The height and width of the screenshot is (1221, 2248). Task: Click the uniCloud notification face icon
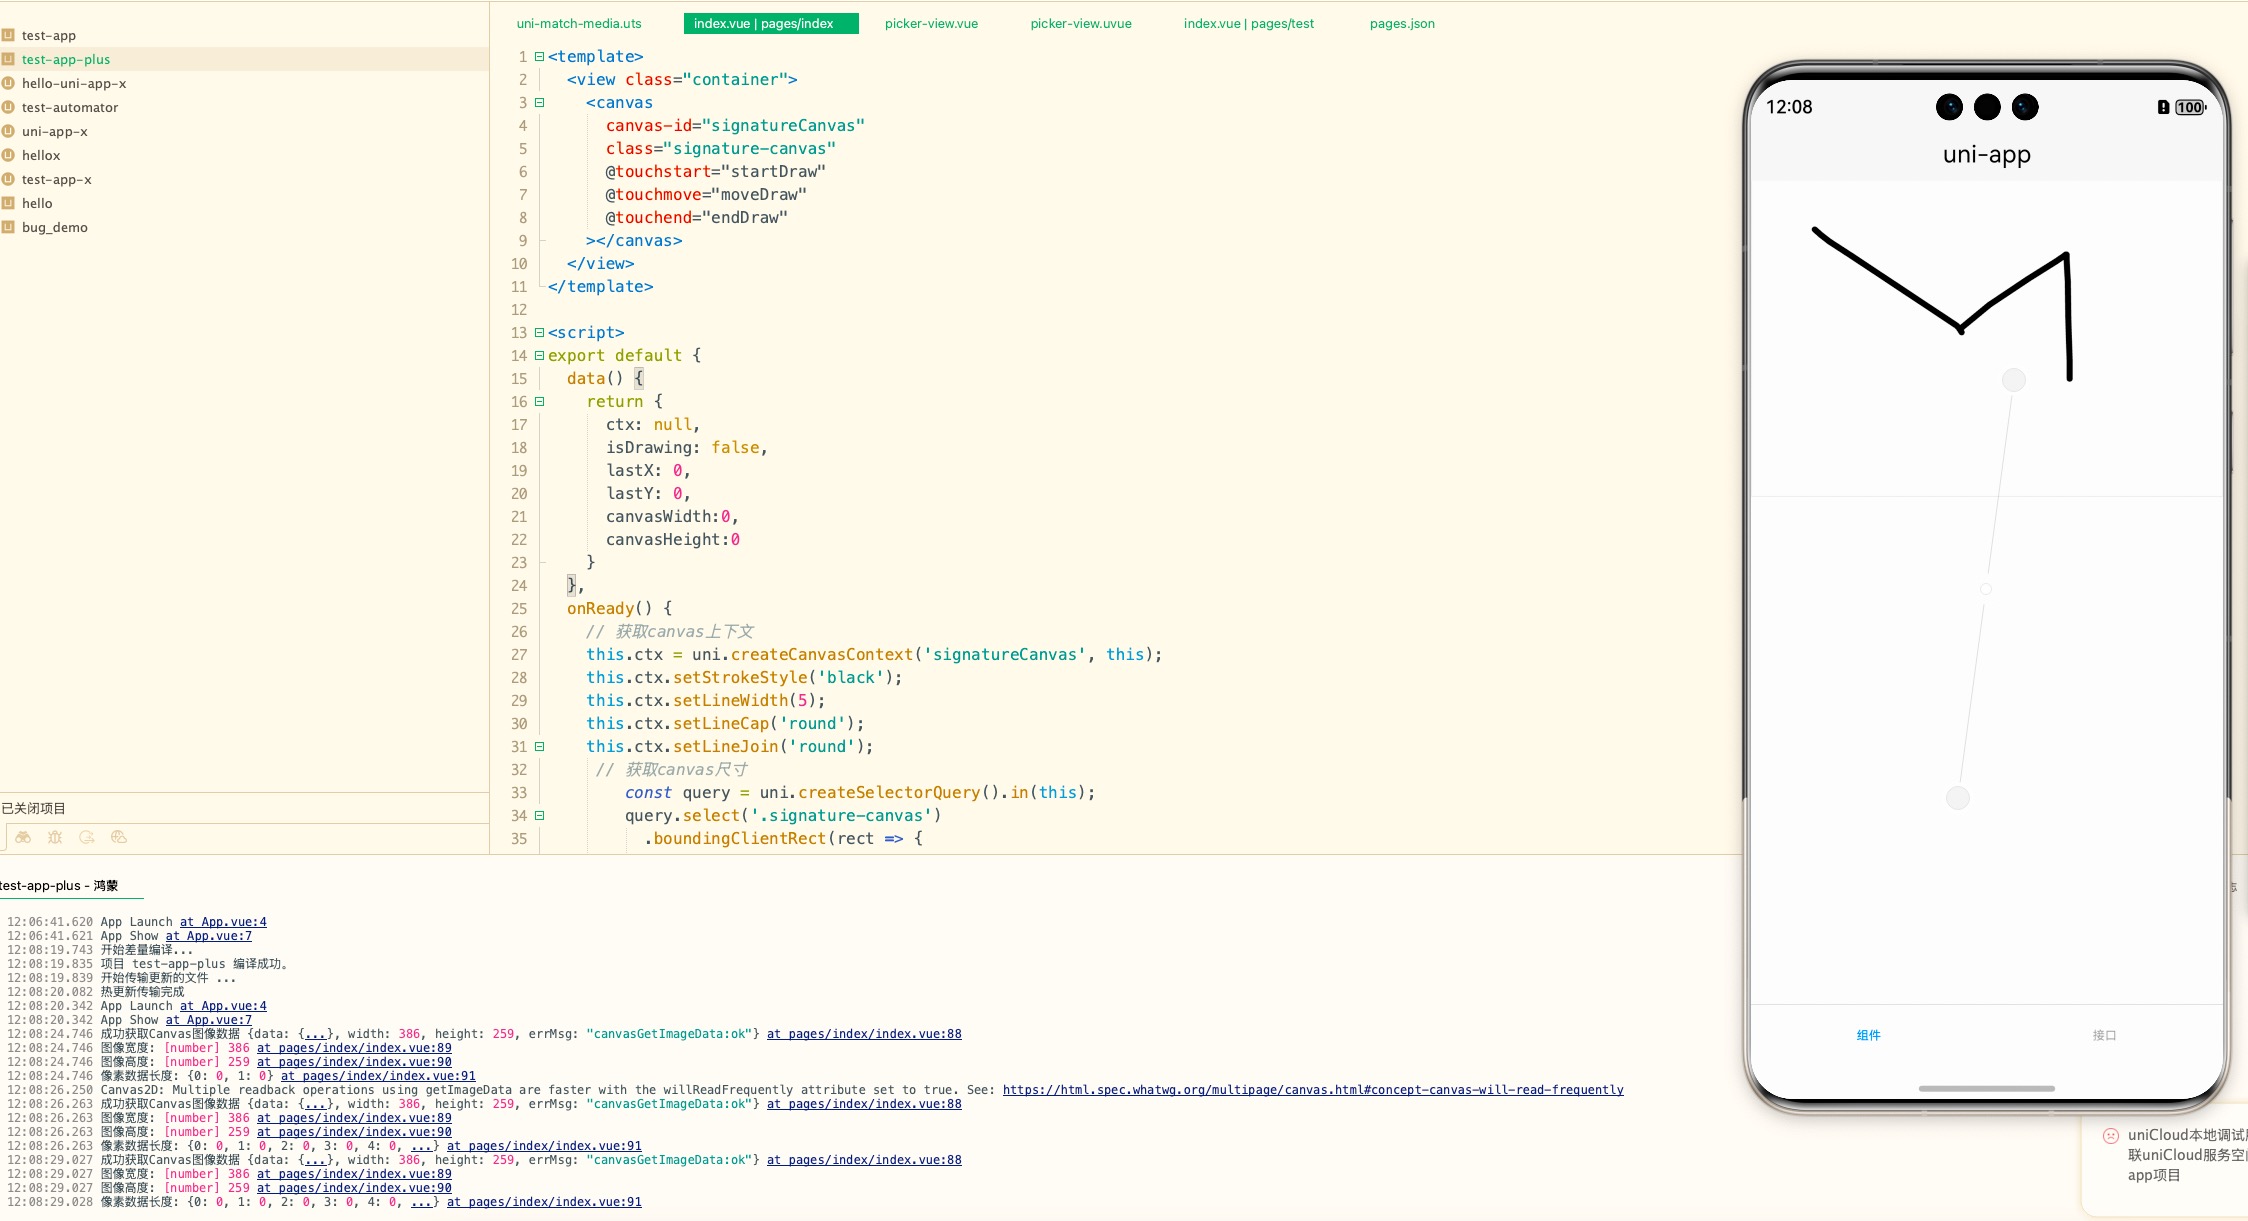pyautogui.click(x=2111, y=1135)
